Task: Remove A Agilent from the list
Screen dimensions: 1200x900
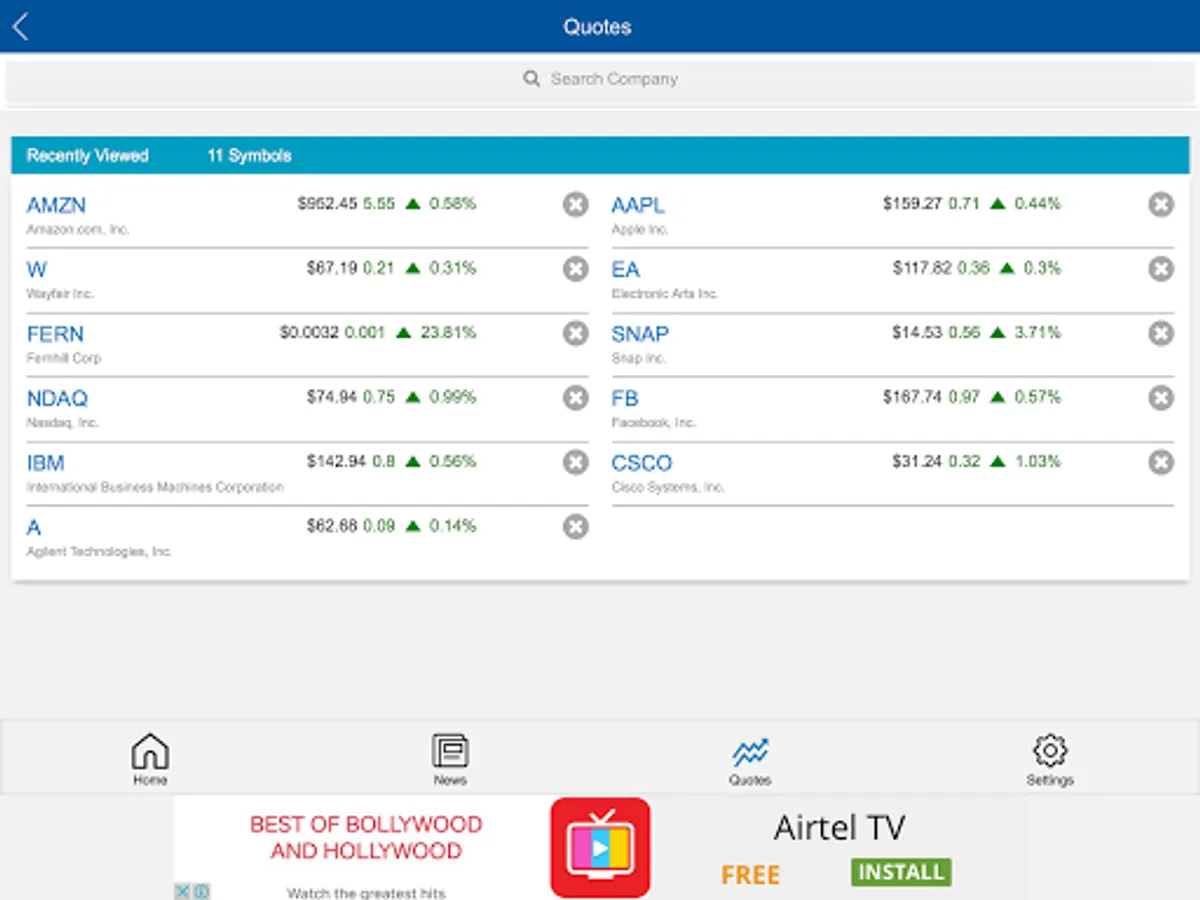Action: point(575,526)
